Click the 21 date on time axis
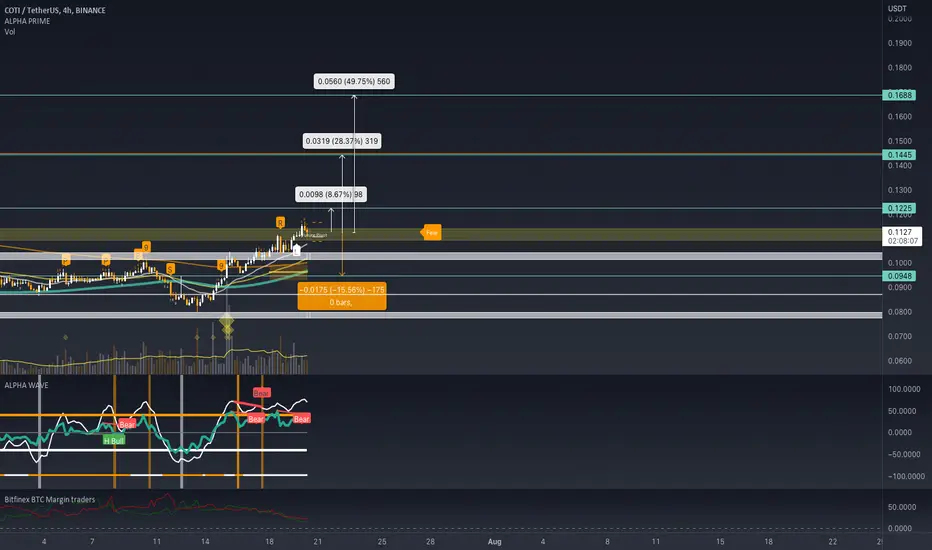The height and width of the screenshot is (550, 932). tap(318, 542)
